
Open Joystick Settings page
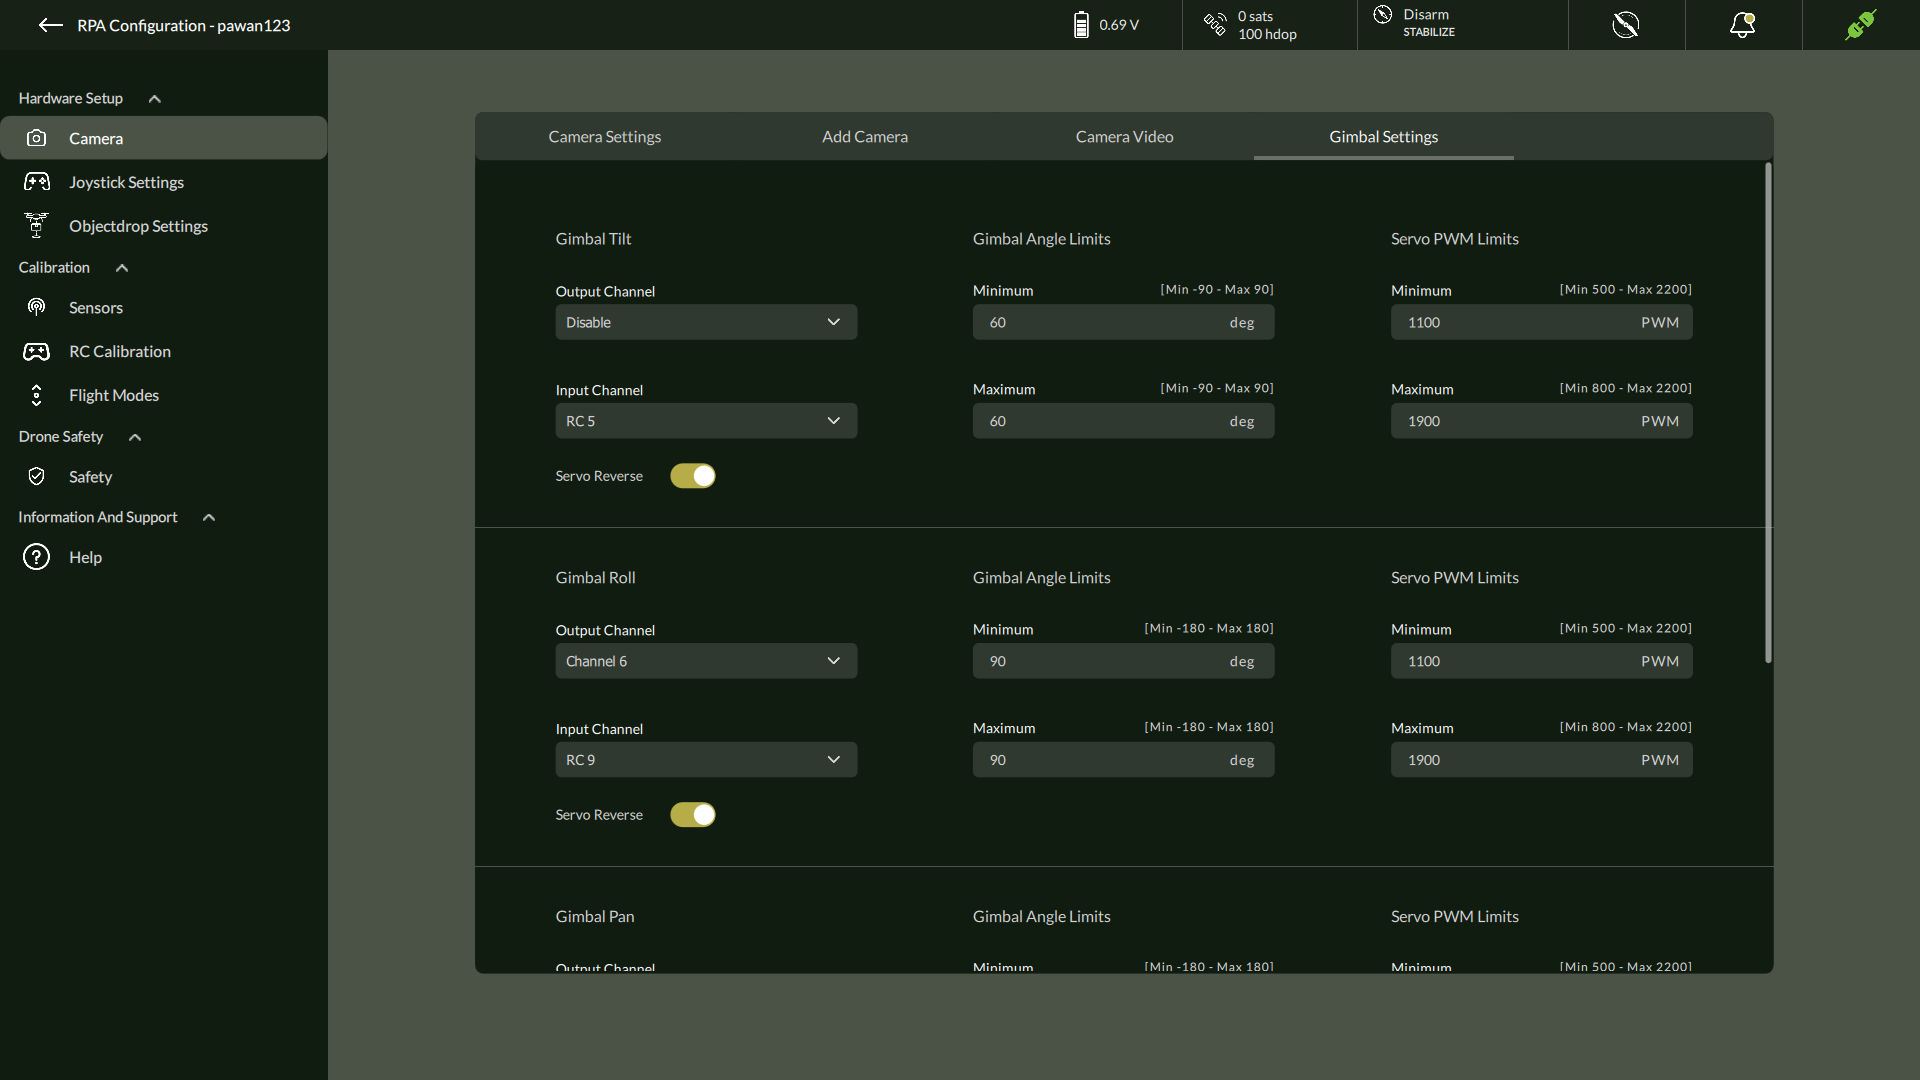[x=164, y=182]
